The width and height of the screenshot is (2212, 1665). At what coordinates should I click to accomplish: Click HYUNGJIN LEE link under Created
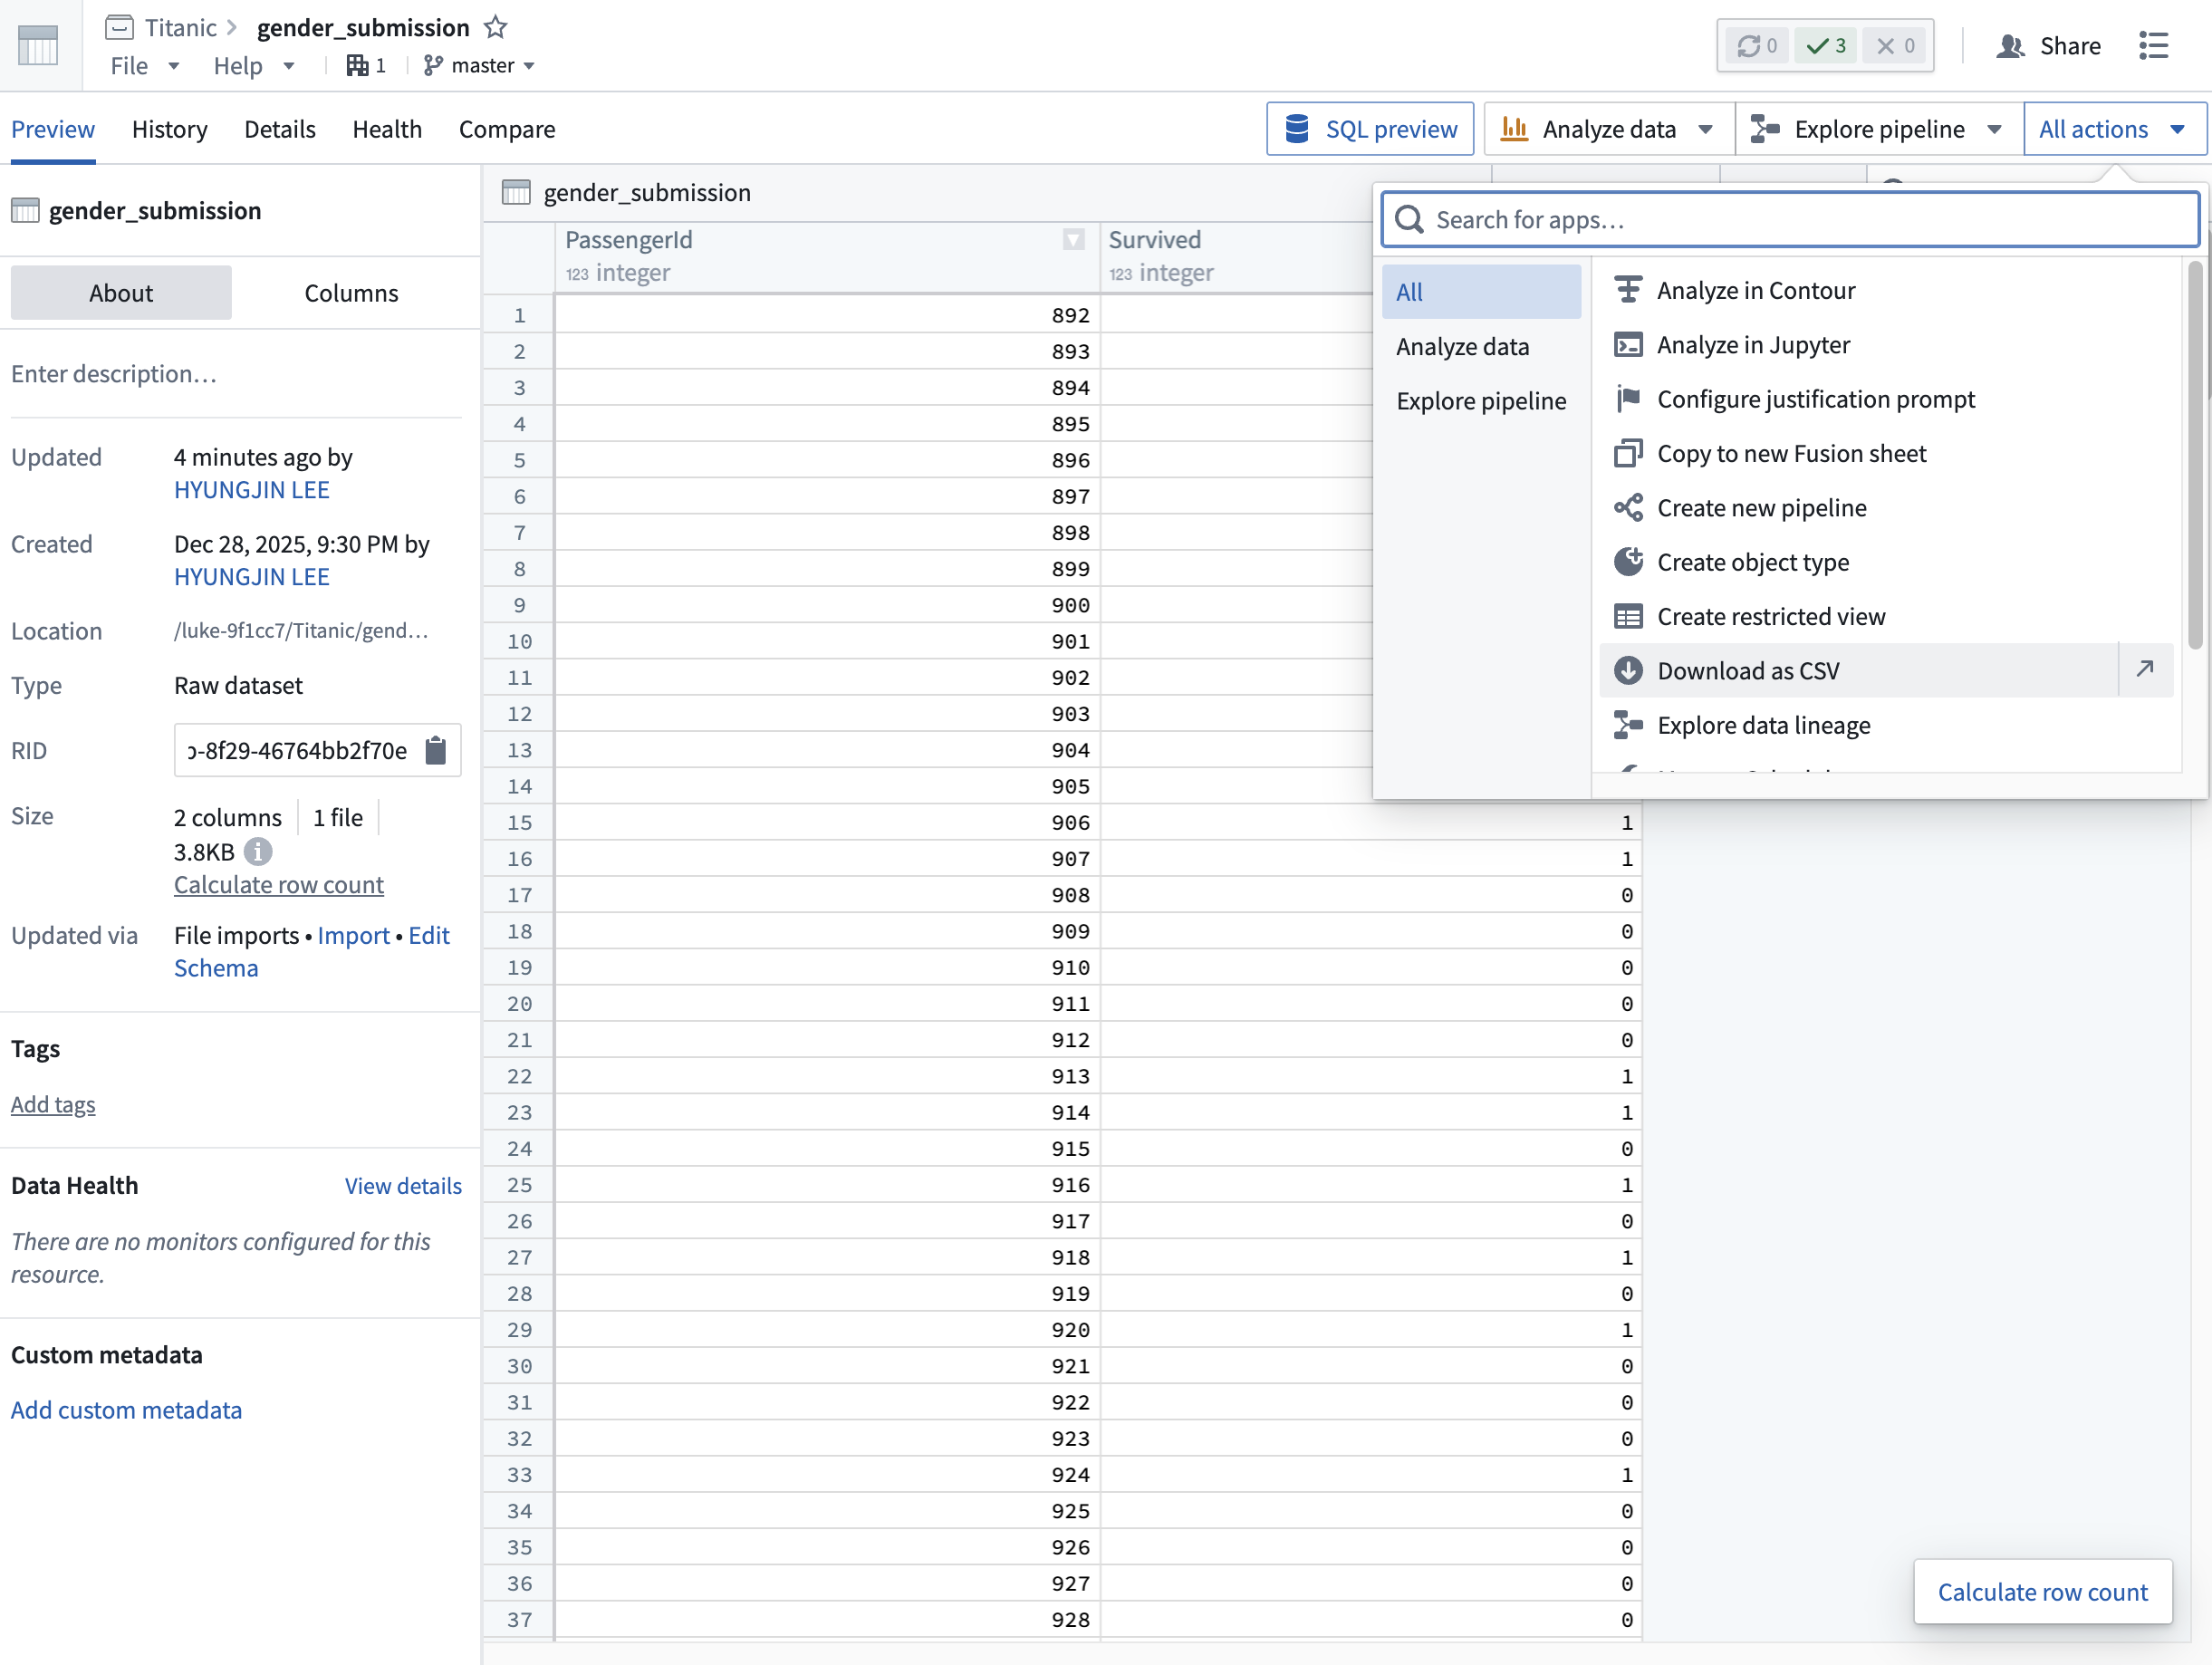(x=251, y=577)
